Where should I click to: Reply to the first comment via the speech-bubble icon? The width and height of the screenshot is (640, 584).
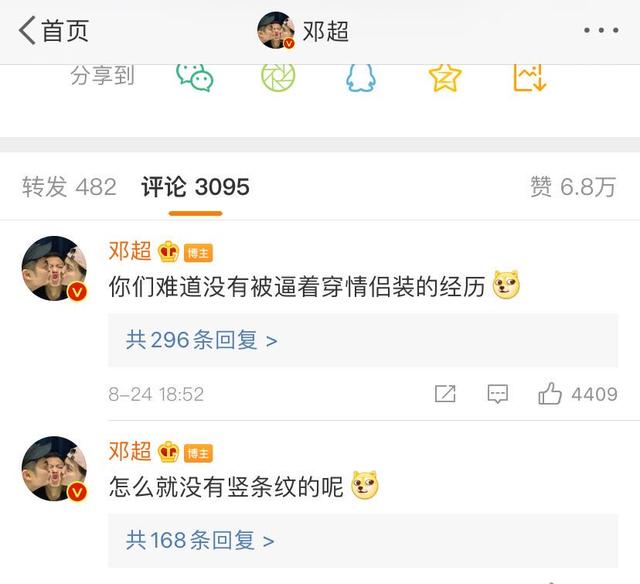(x=498, y=394)
